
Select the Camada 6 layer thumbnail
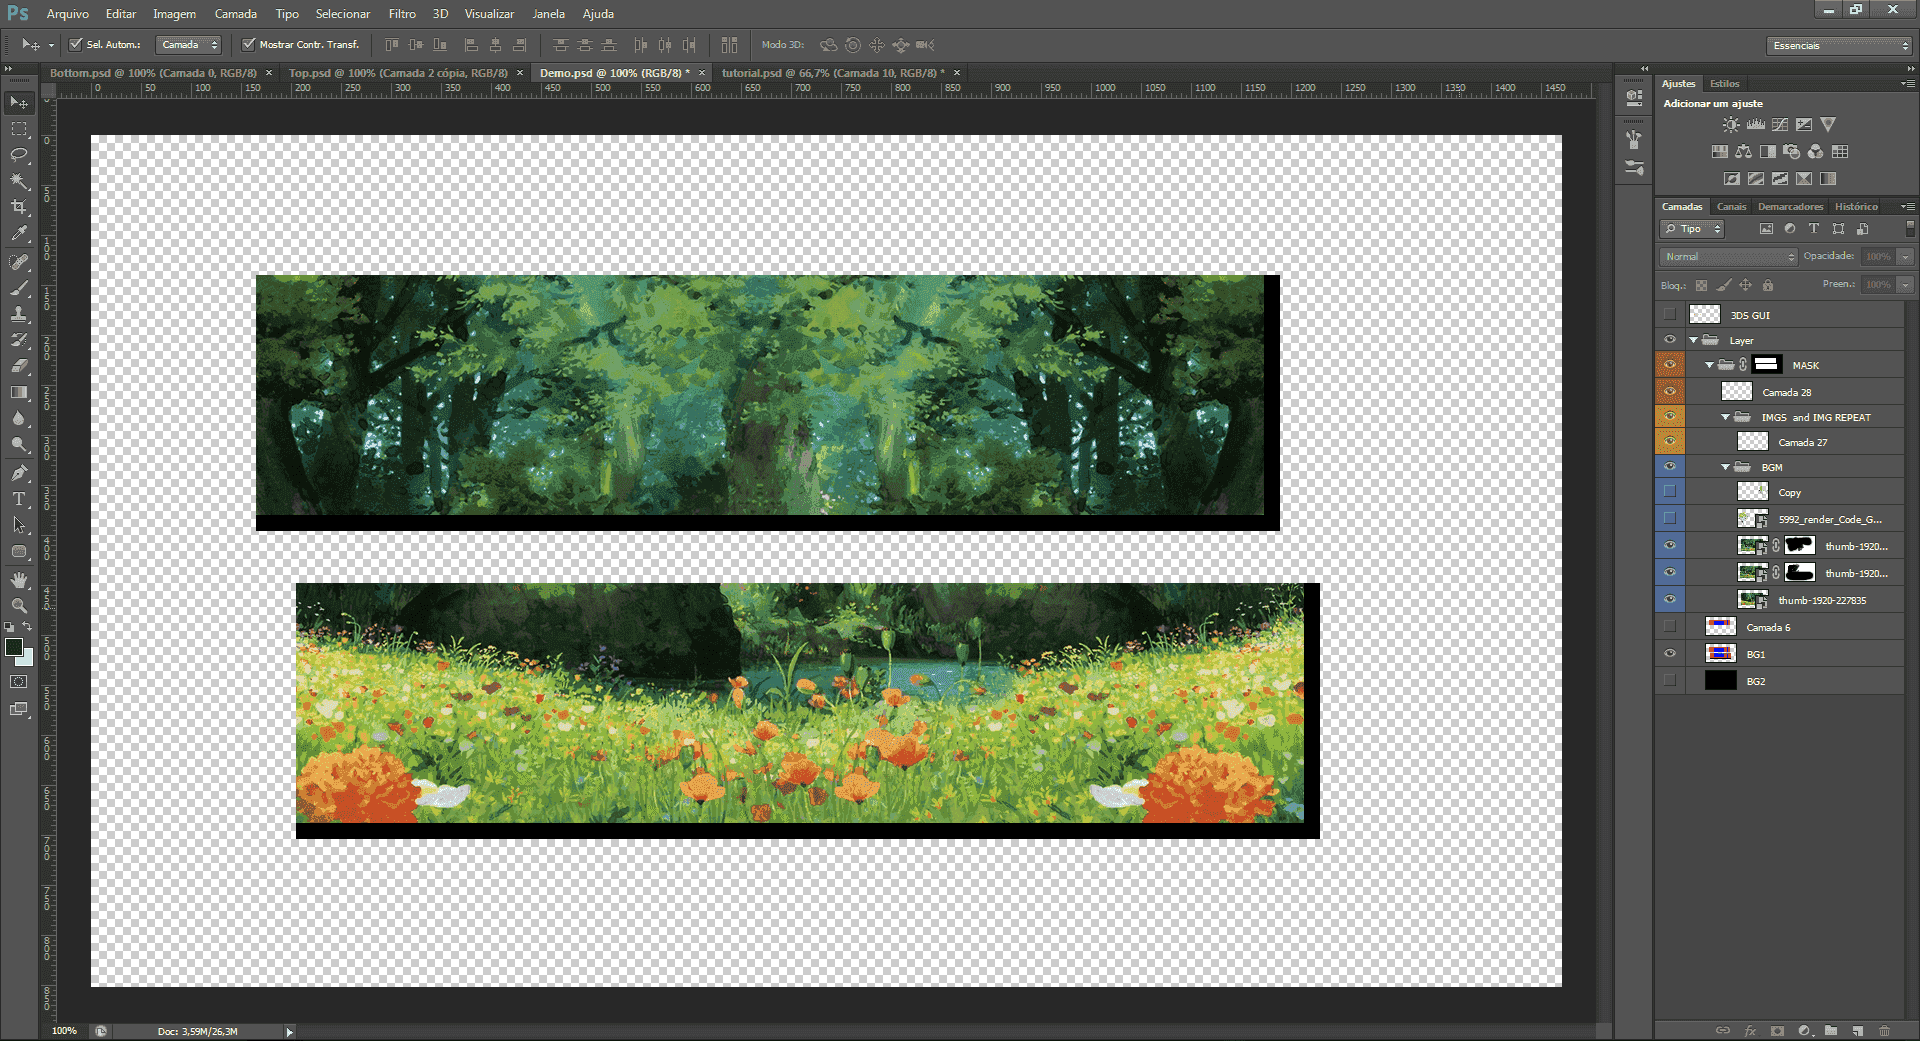coord(1721,627)
